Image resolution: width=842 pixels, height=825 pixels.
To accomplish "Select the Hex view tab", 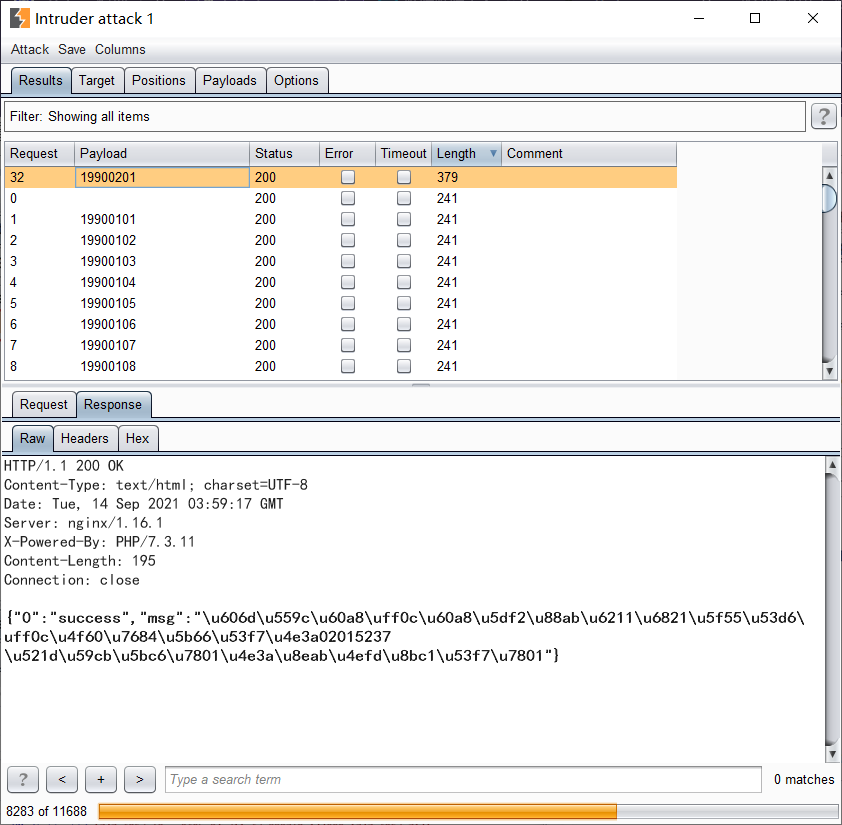I will [x=137, y=439].
